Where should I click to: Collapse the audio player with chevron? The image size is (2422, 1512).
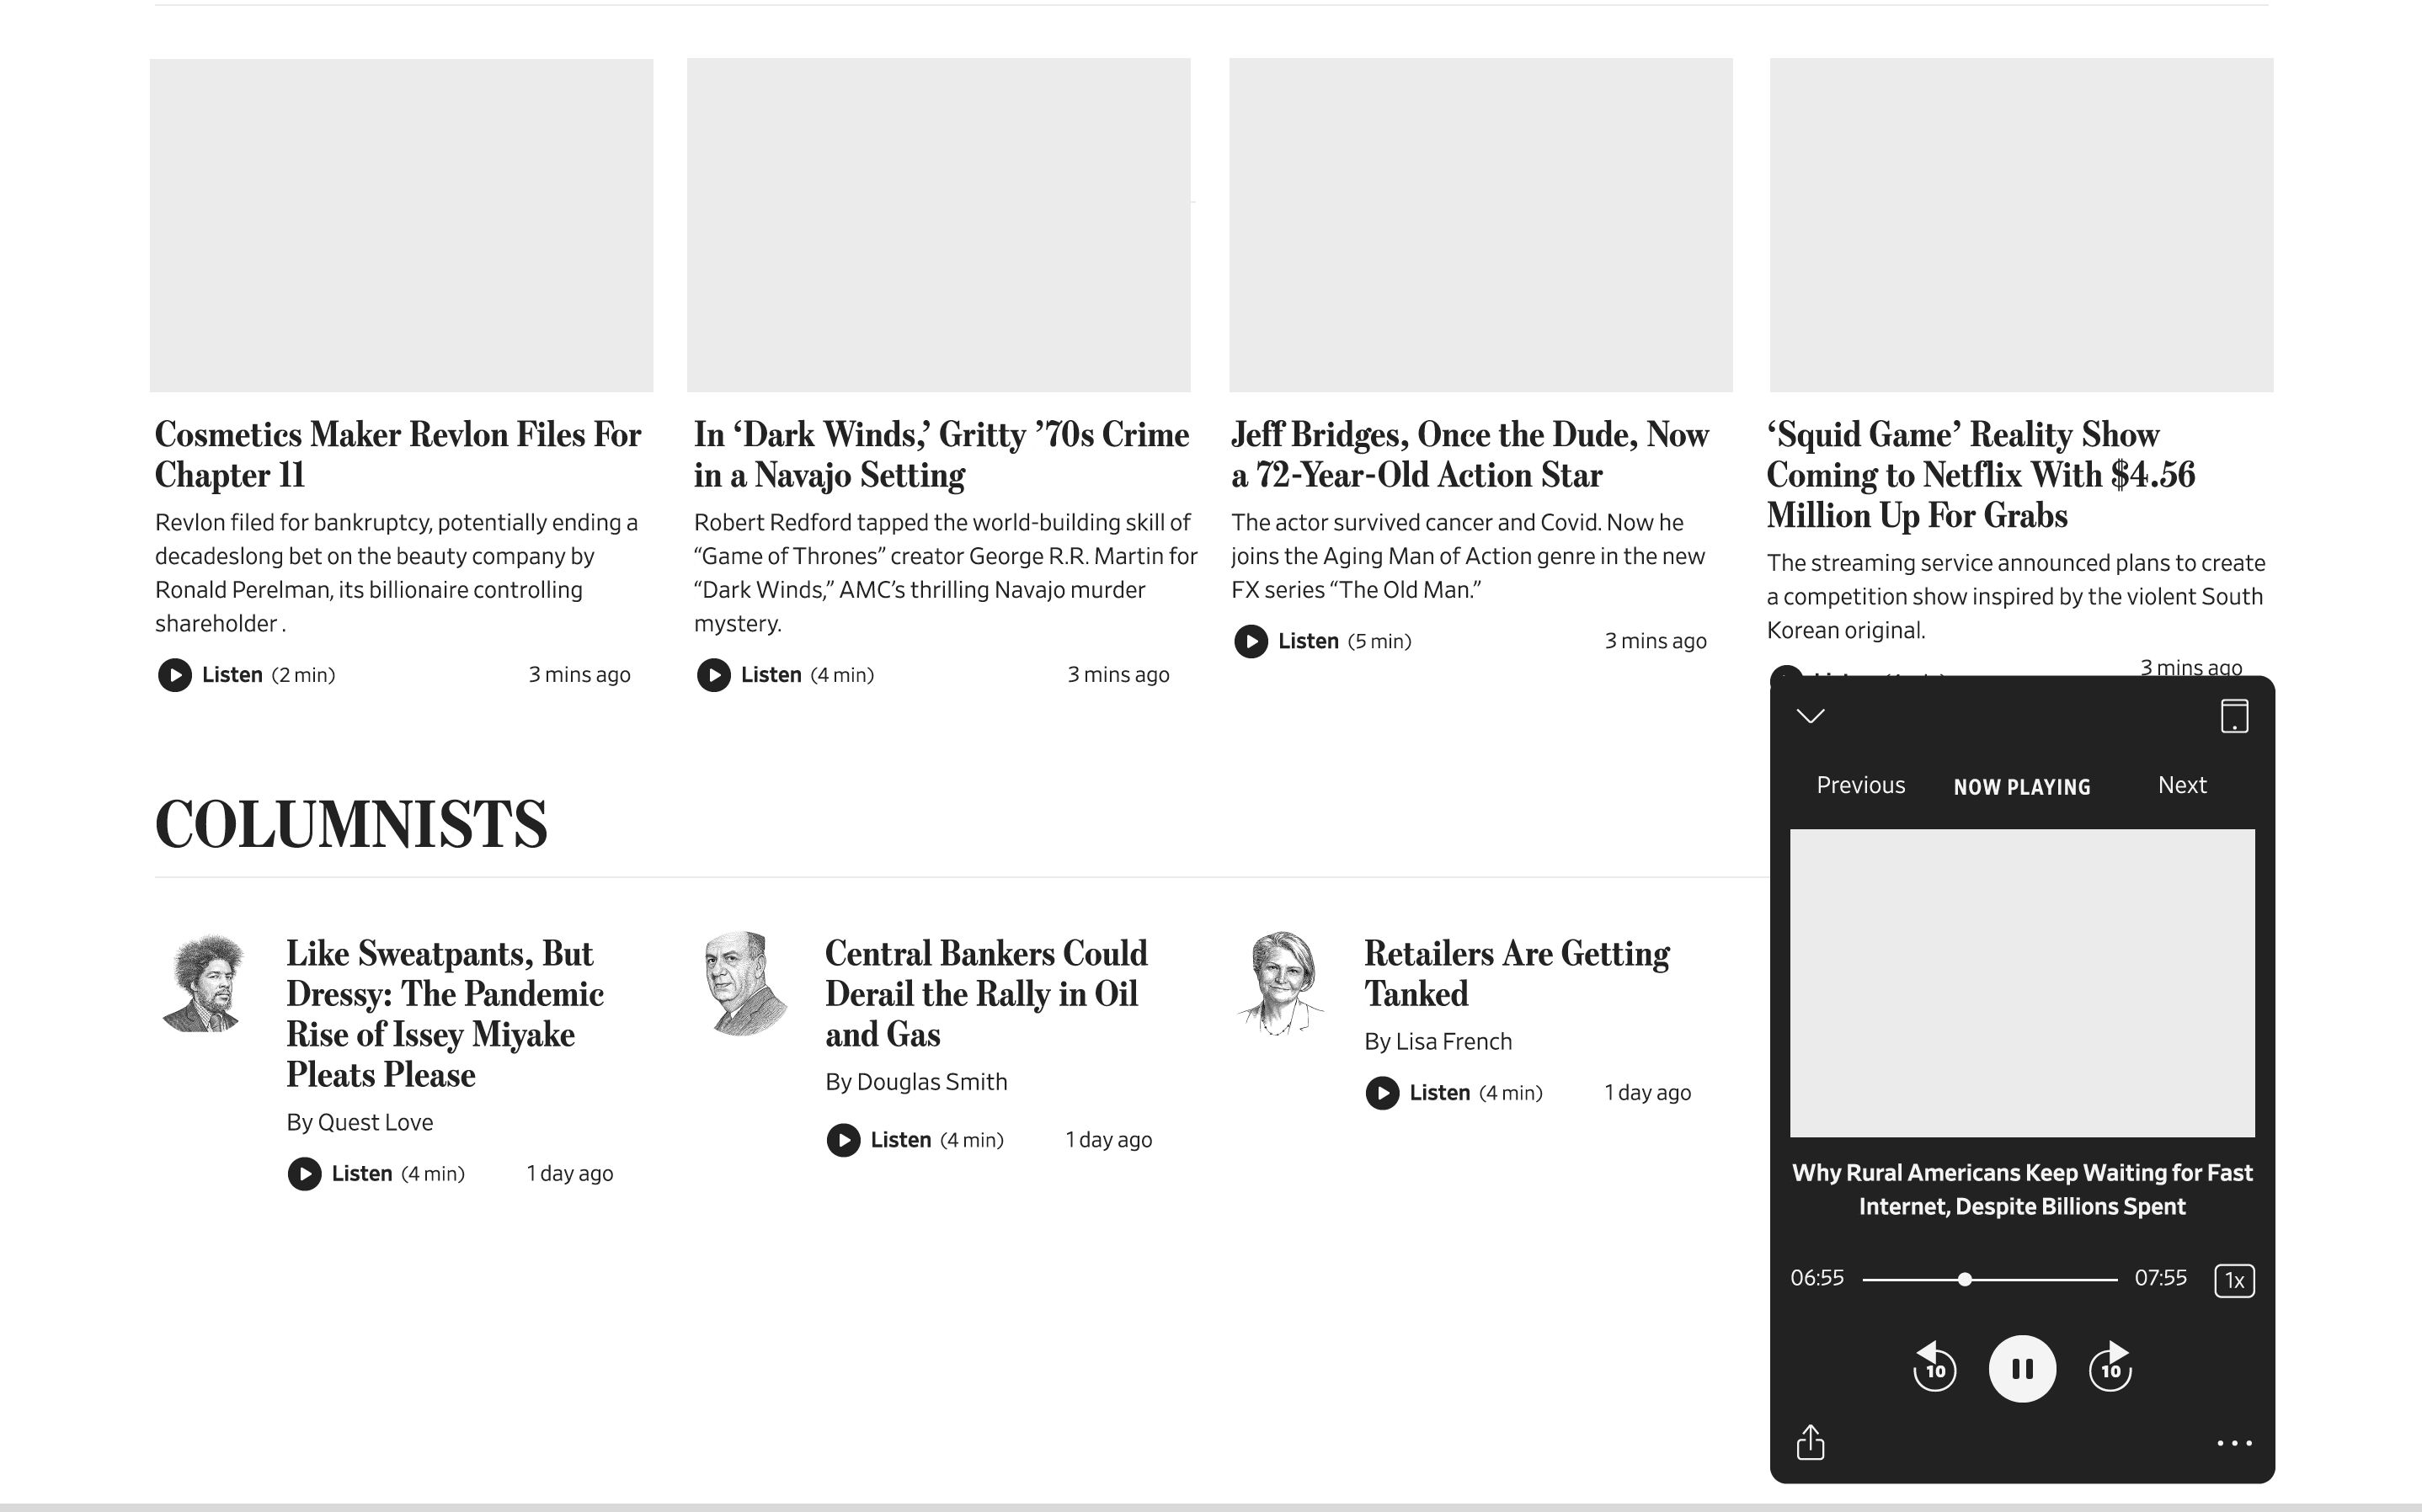(x=1810, y=716)
